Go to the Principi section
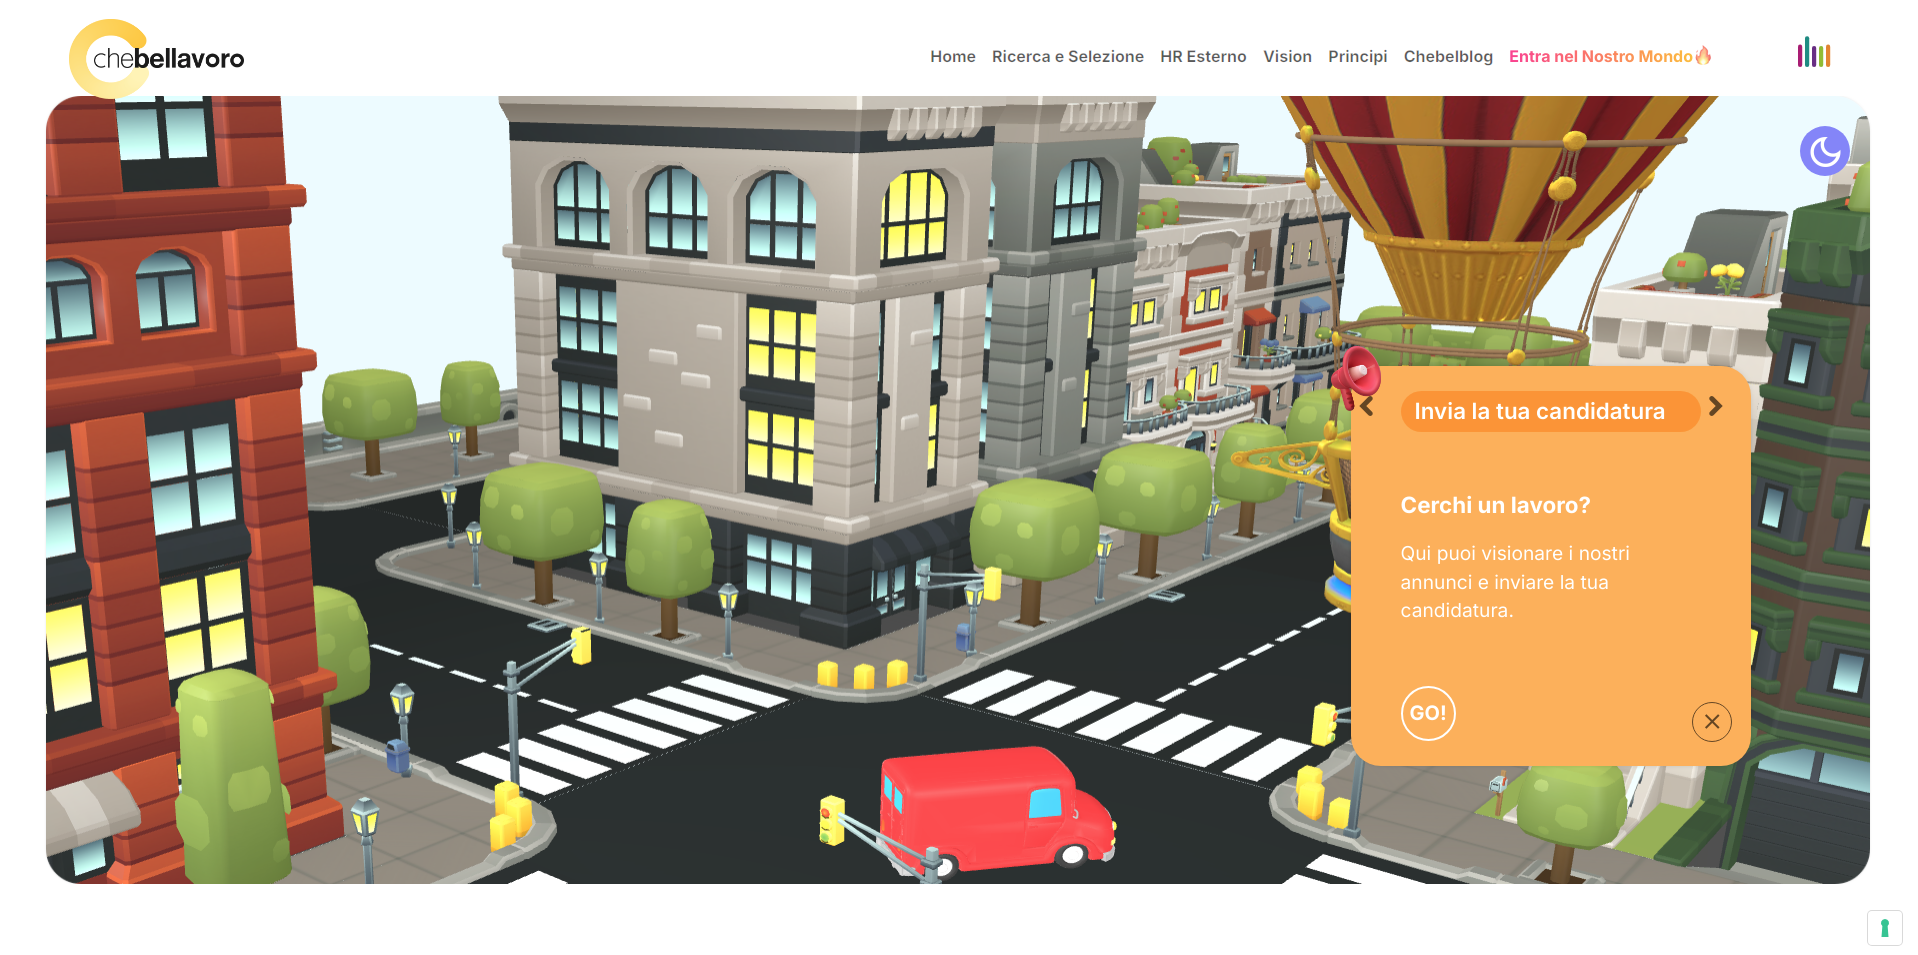1918x955 pixels. click(x=1357, y=57)
